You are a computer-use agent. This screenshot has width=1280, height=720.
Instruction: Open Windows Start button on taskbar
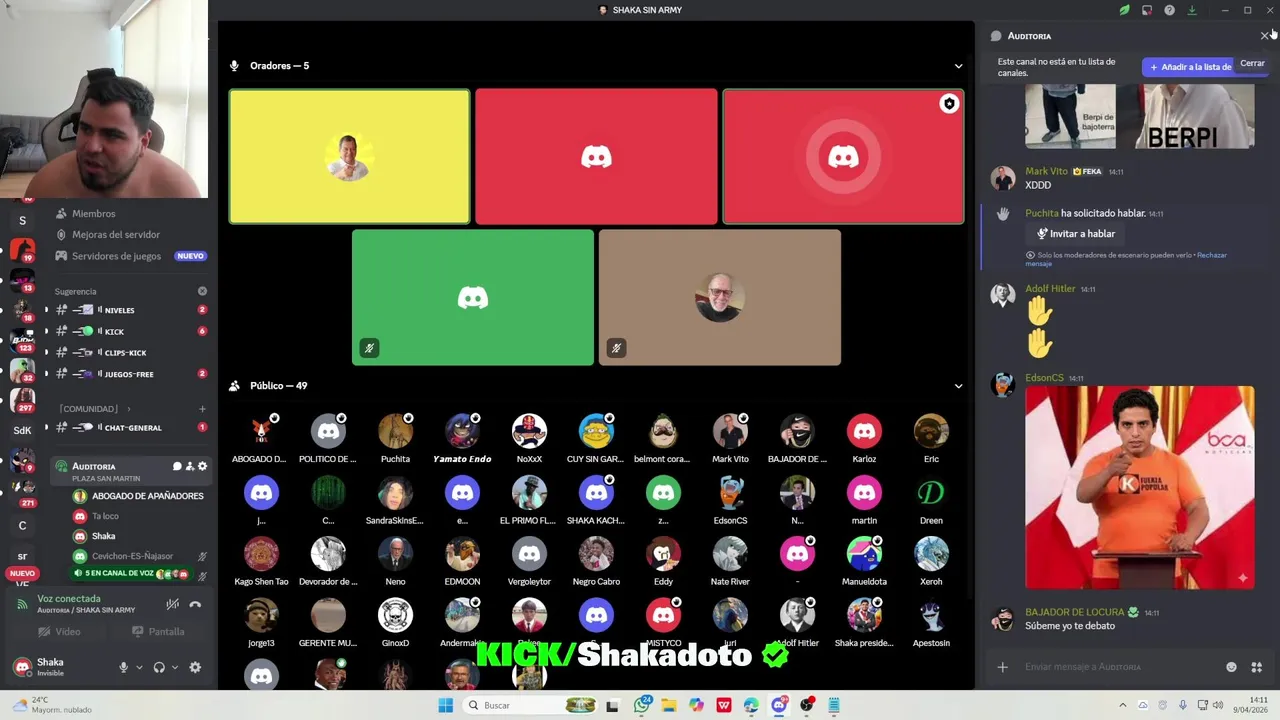[445, 705]
